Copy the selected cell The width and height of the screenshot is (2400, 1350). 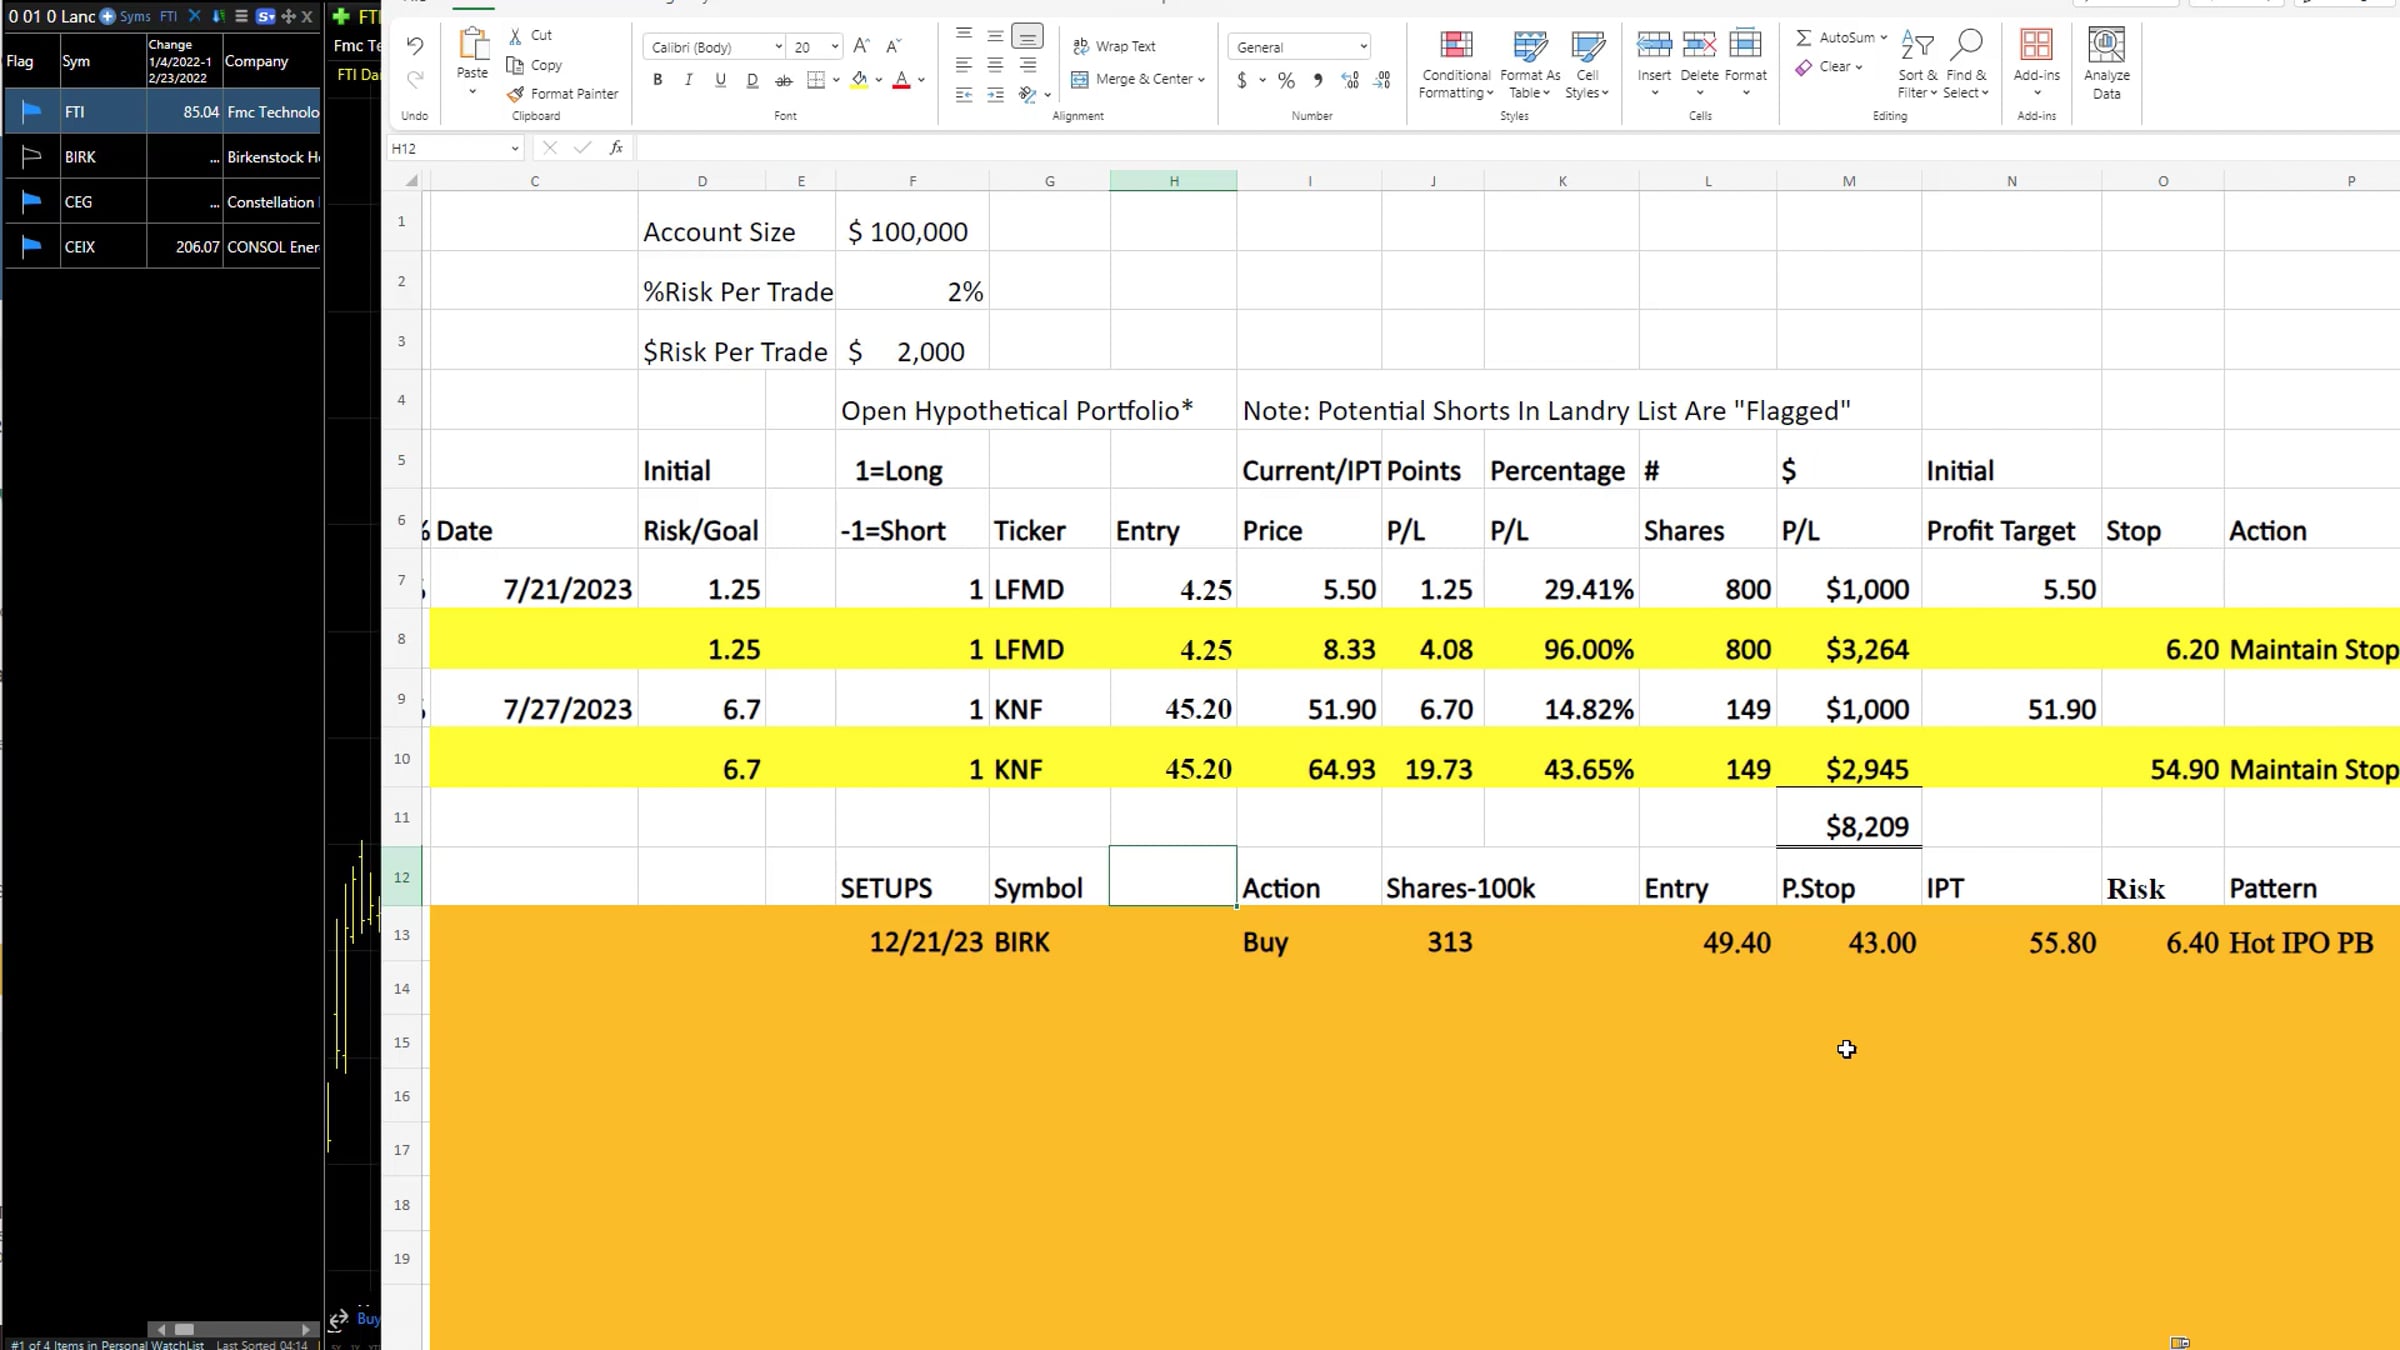[x=515, y=65]
